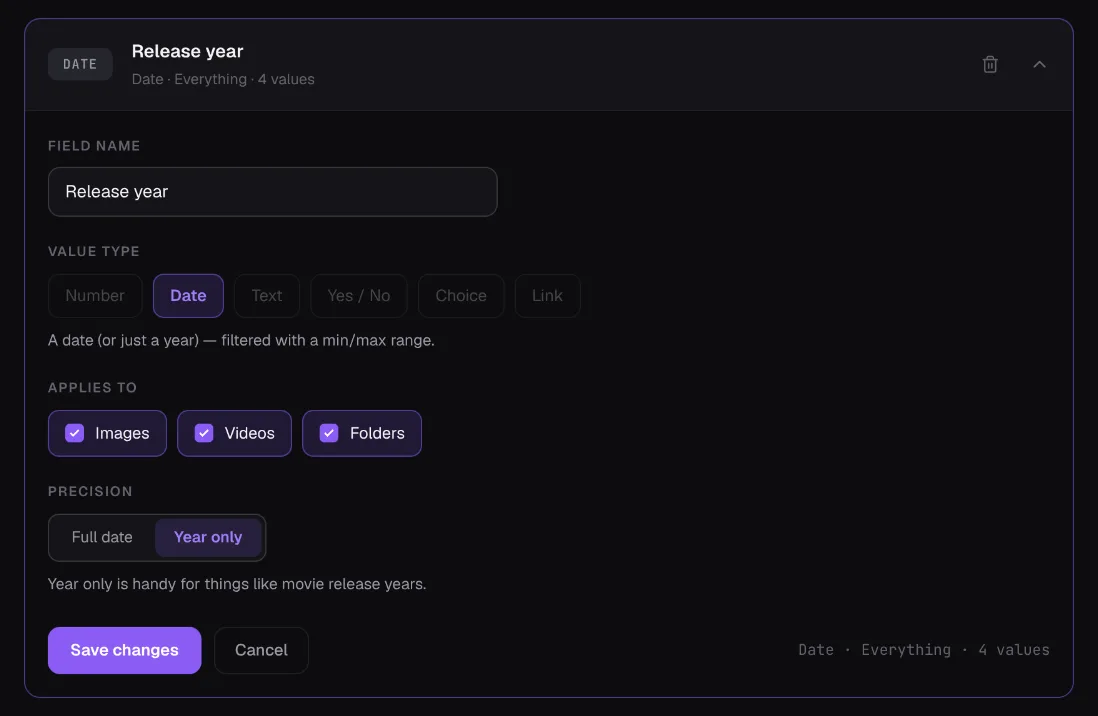Set value type to Link
Viewport: 1098px width, 716px height.
pos(547,296)
